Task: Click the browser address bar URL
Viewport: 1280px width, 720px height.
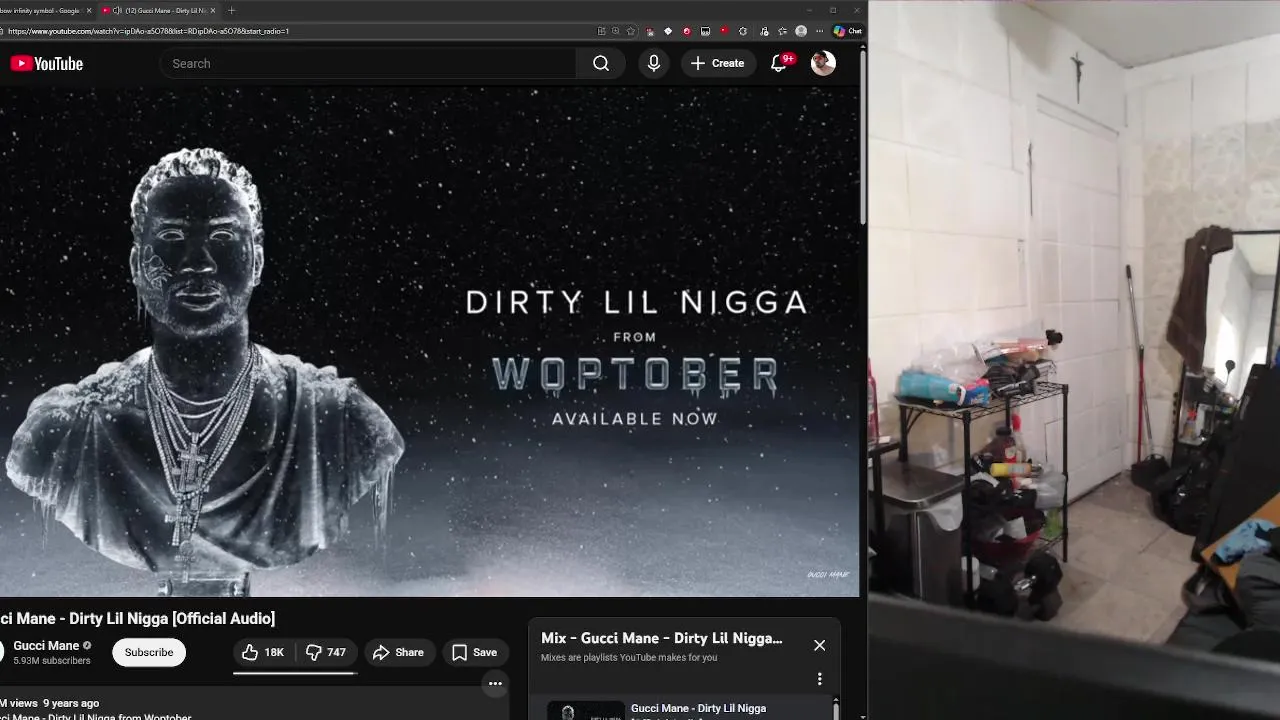Action: point(148,31)
